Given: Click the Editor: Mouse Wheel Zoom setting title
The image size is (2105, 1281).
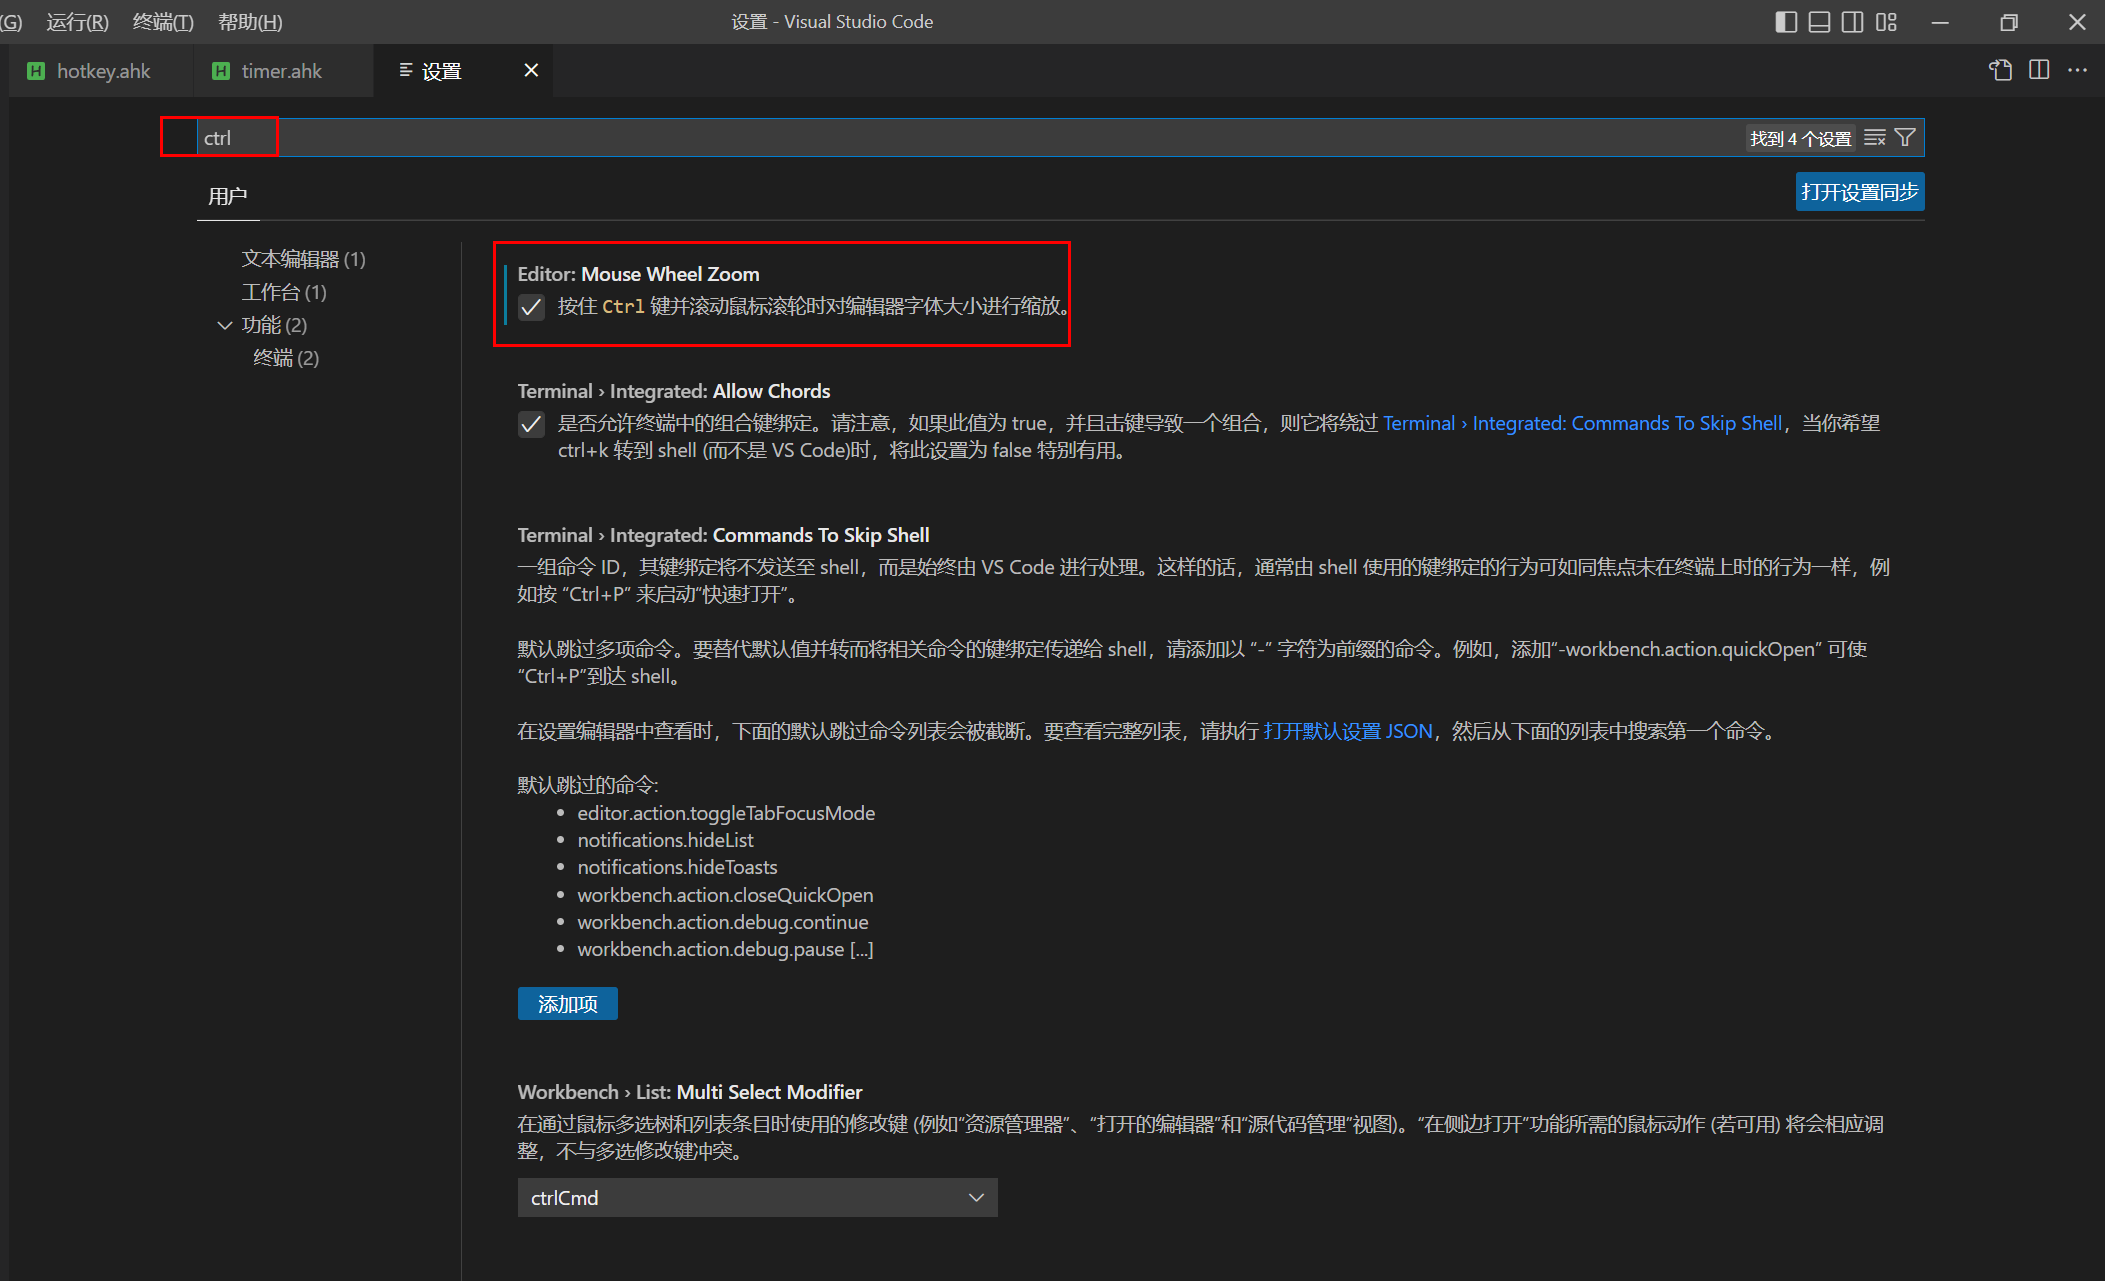Looking at the screenshot, I should (x=638, y=274).
